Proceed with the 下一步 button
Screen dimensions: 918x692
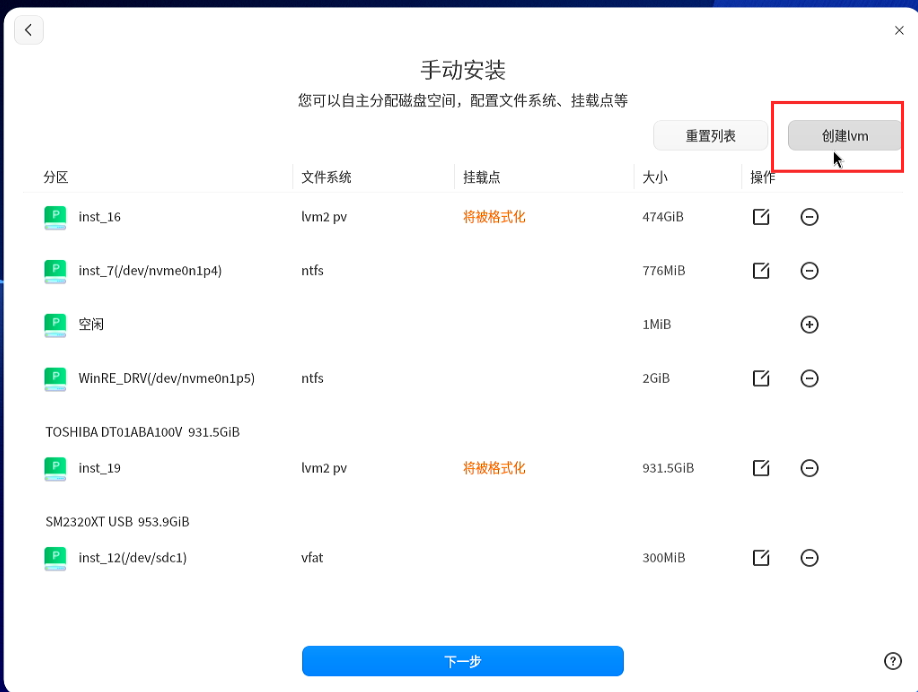pyautogui.click(x=463, y=661)
